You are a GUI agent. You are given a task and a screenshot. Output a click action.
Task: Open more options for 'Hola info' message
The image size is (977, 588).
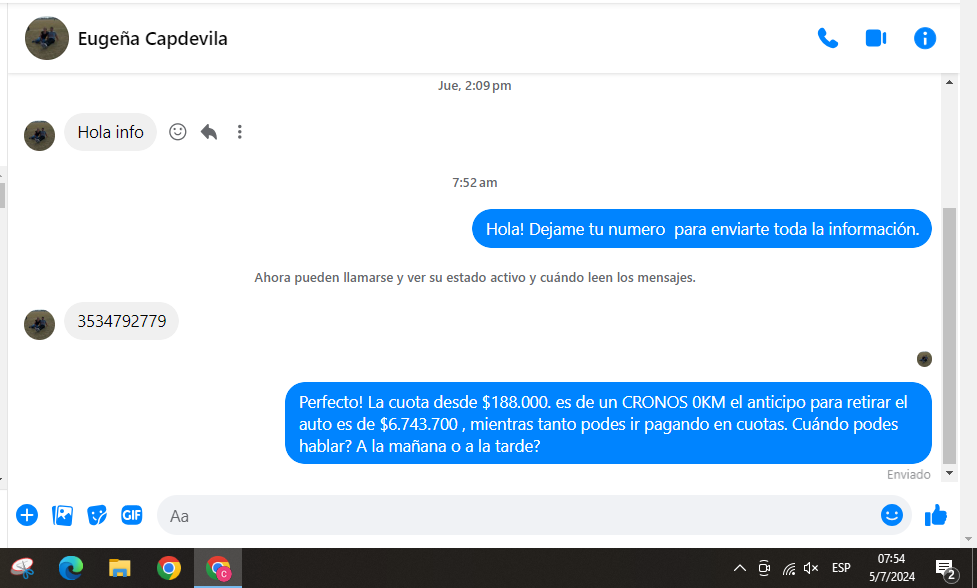(239, 132)
